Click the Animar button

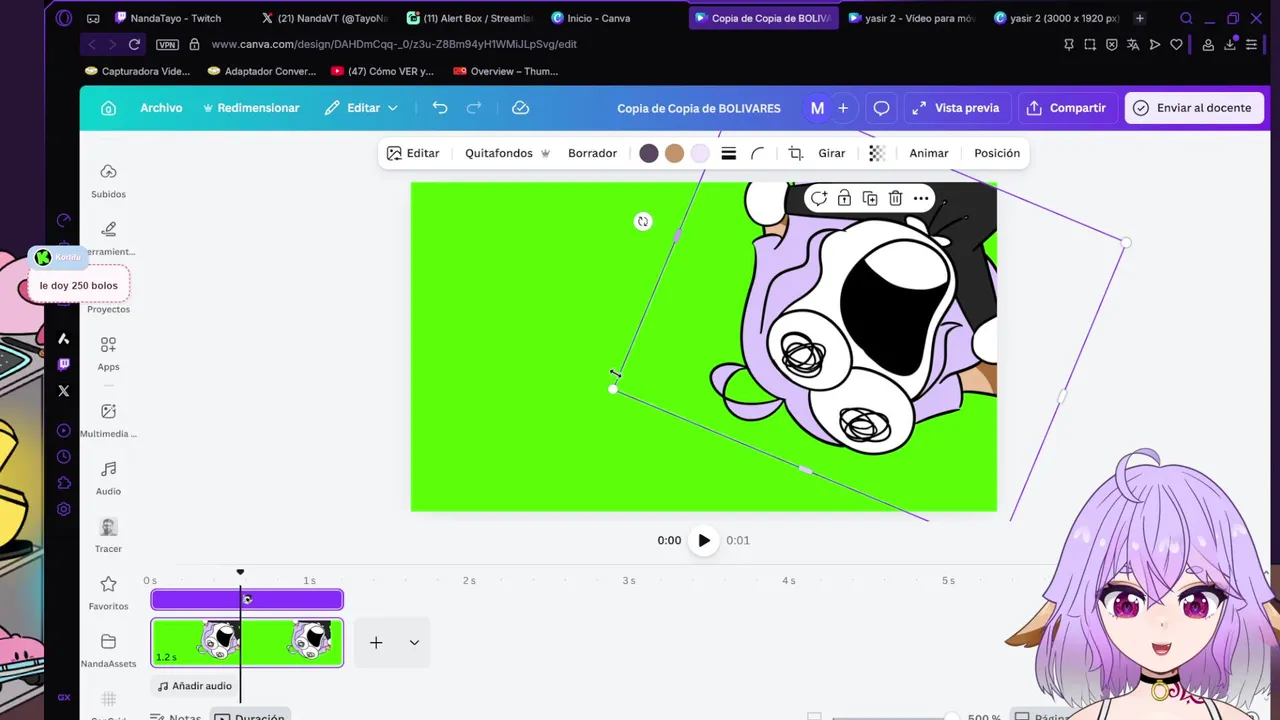[x=929, y=153]
